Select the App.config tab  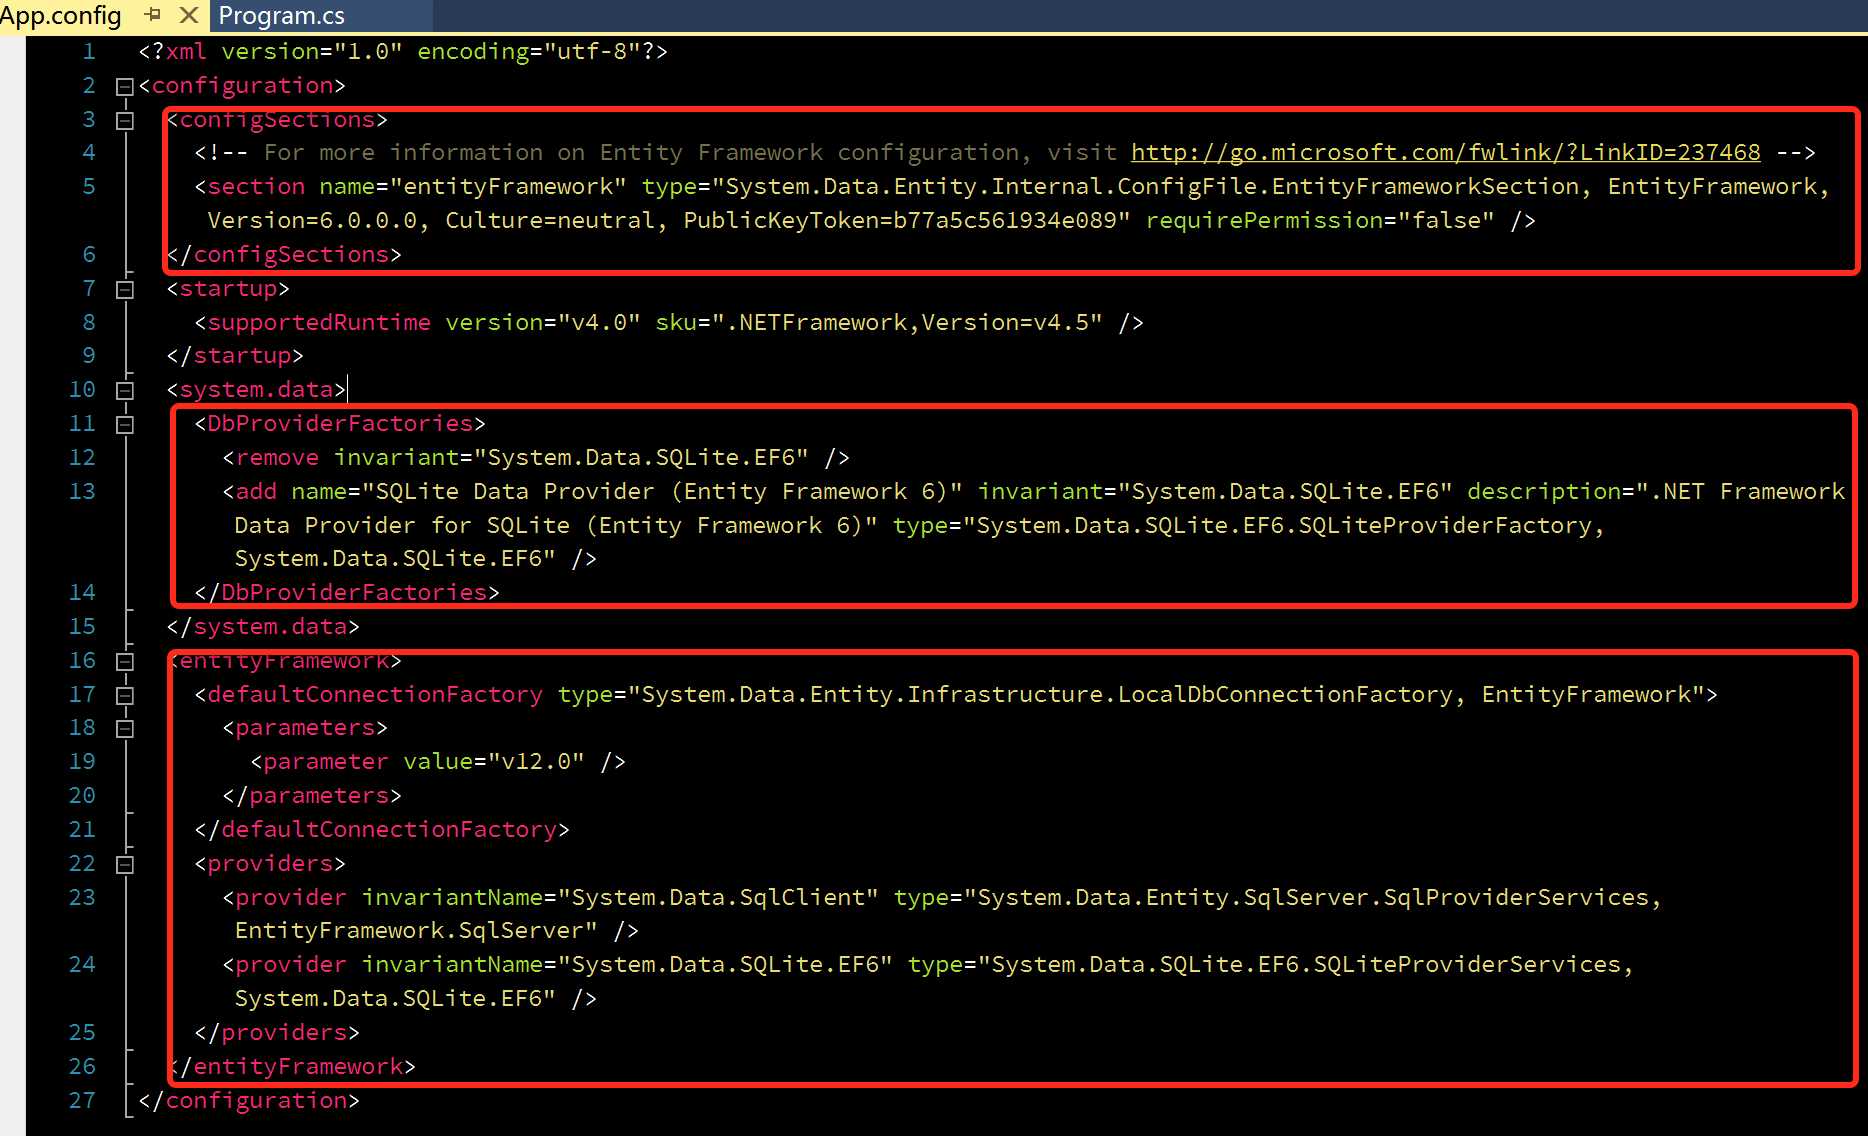tap(61, 16)
